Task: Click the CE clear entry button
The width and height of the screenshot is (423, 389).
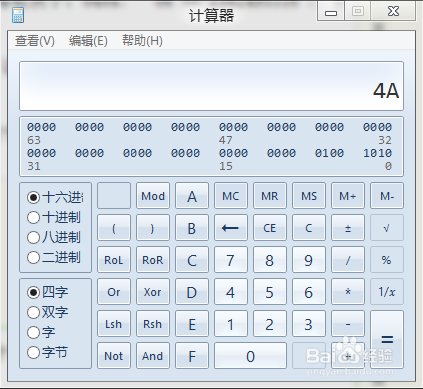Action: tap(270, 228)
